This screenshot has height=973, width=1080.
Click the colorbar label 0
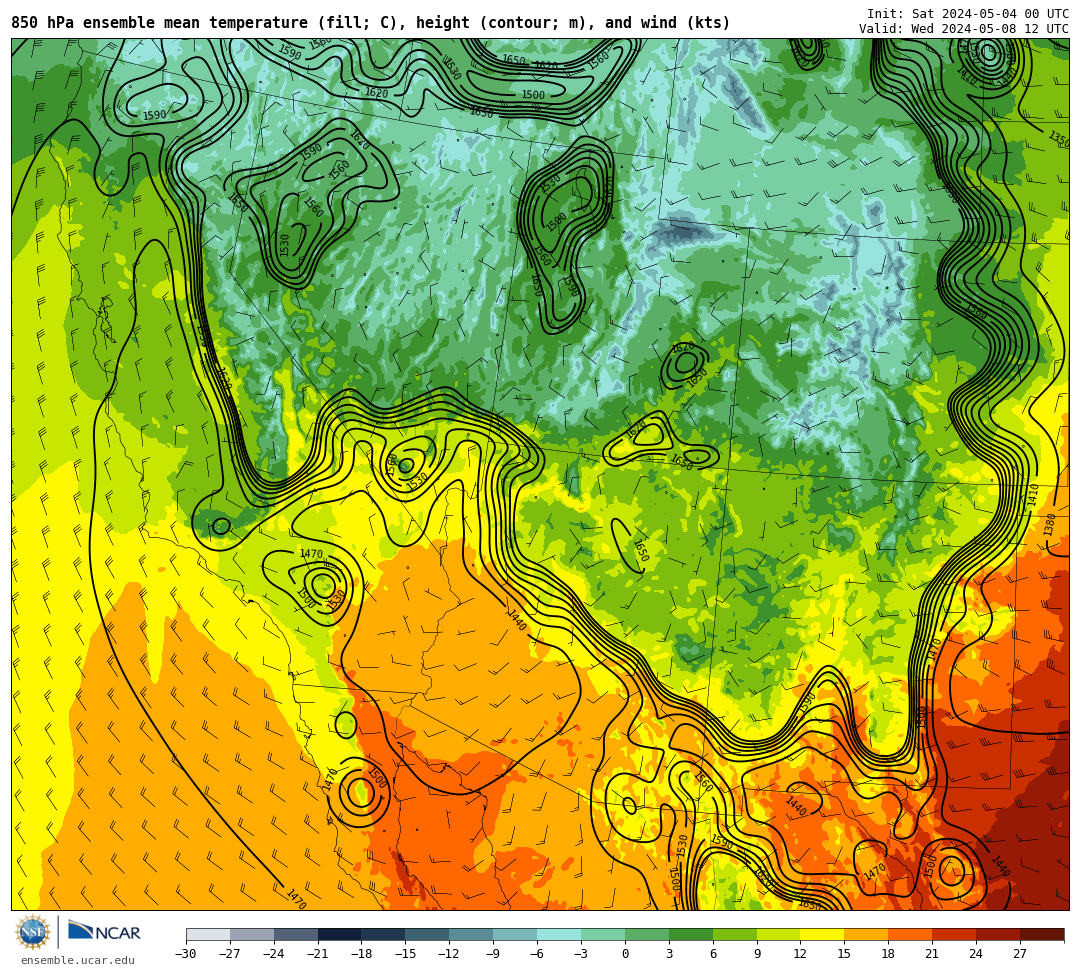point(625,954)
